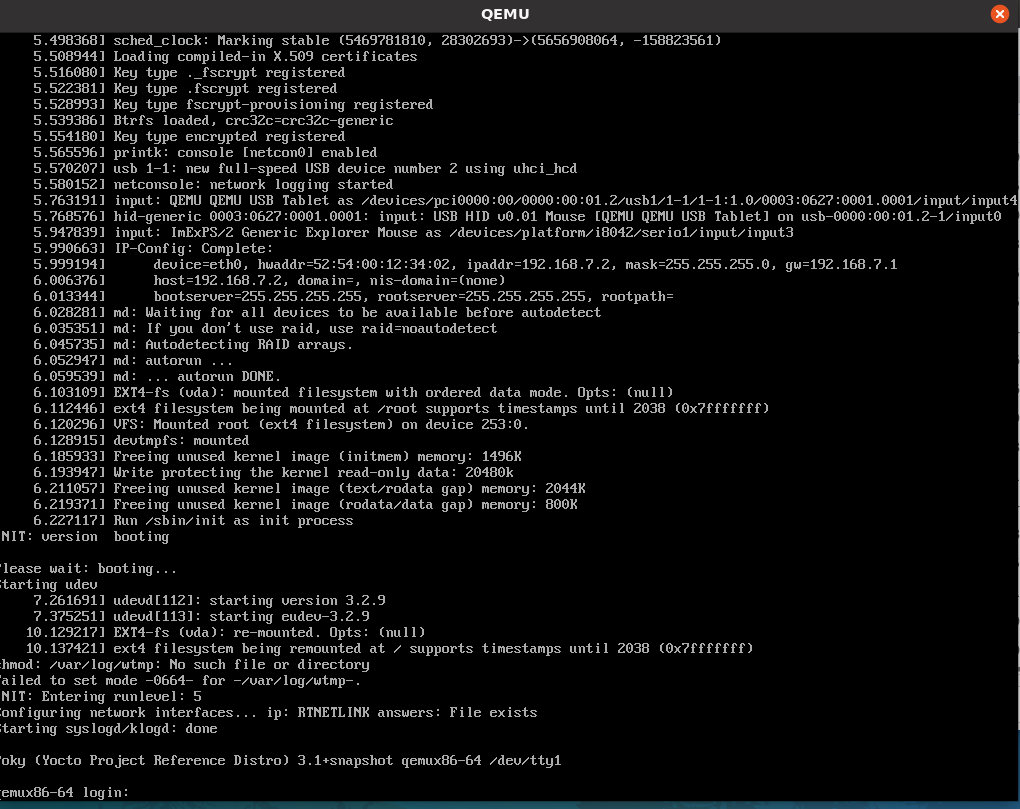1020x809 pixels.
Task: Click 'input: QEMU QEMU USB Tablet' line
Action: tap(525, 201)
